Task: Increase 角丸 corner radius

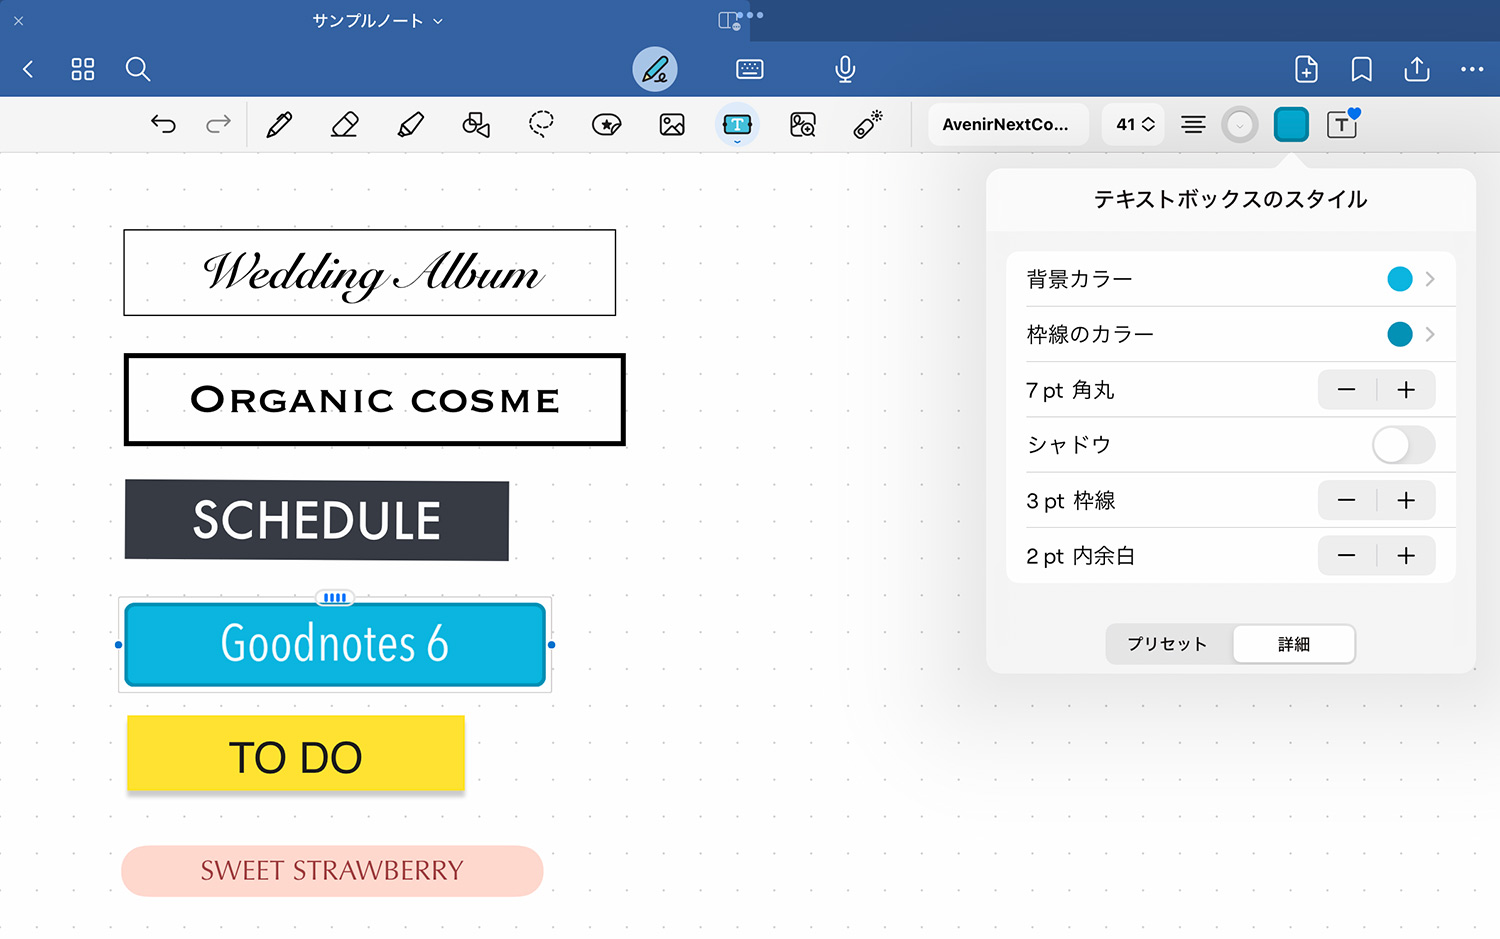Action: click(1406, 390)
